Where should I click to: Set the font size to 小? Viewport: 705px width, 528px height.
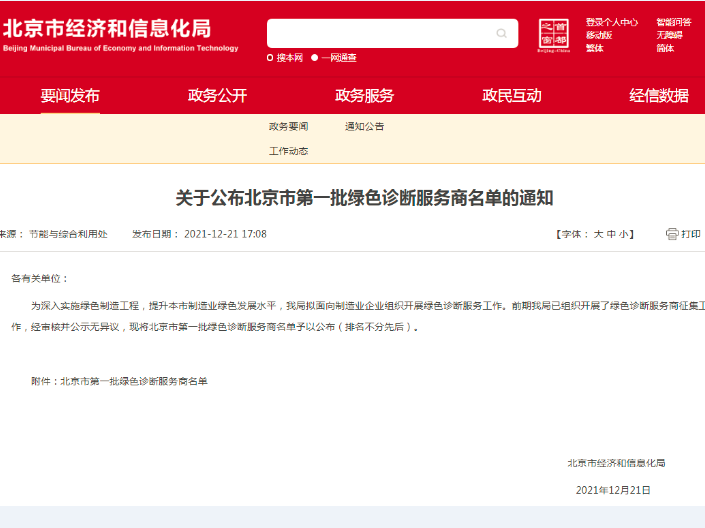click(x=623, y=234)
